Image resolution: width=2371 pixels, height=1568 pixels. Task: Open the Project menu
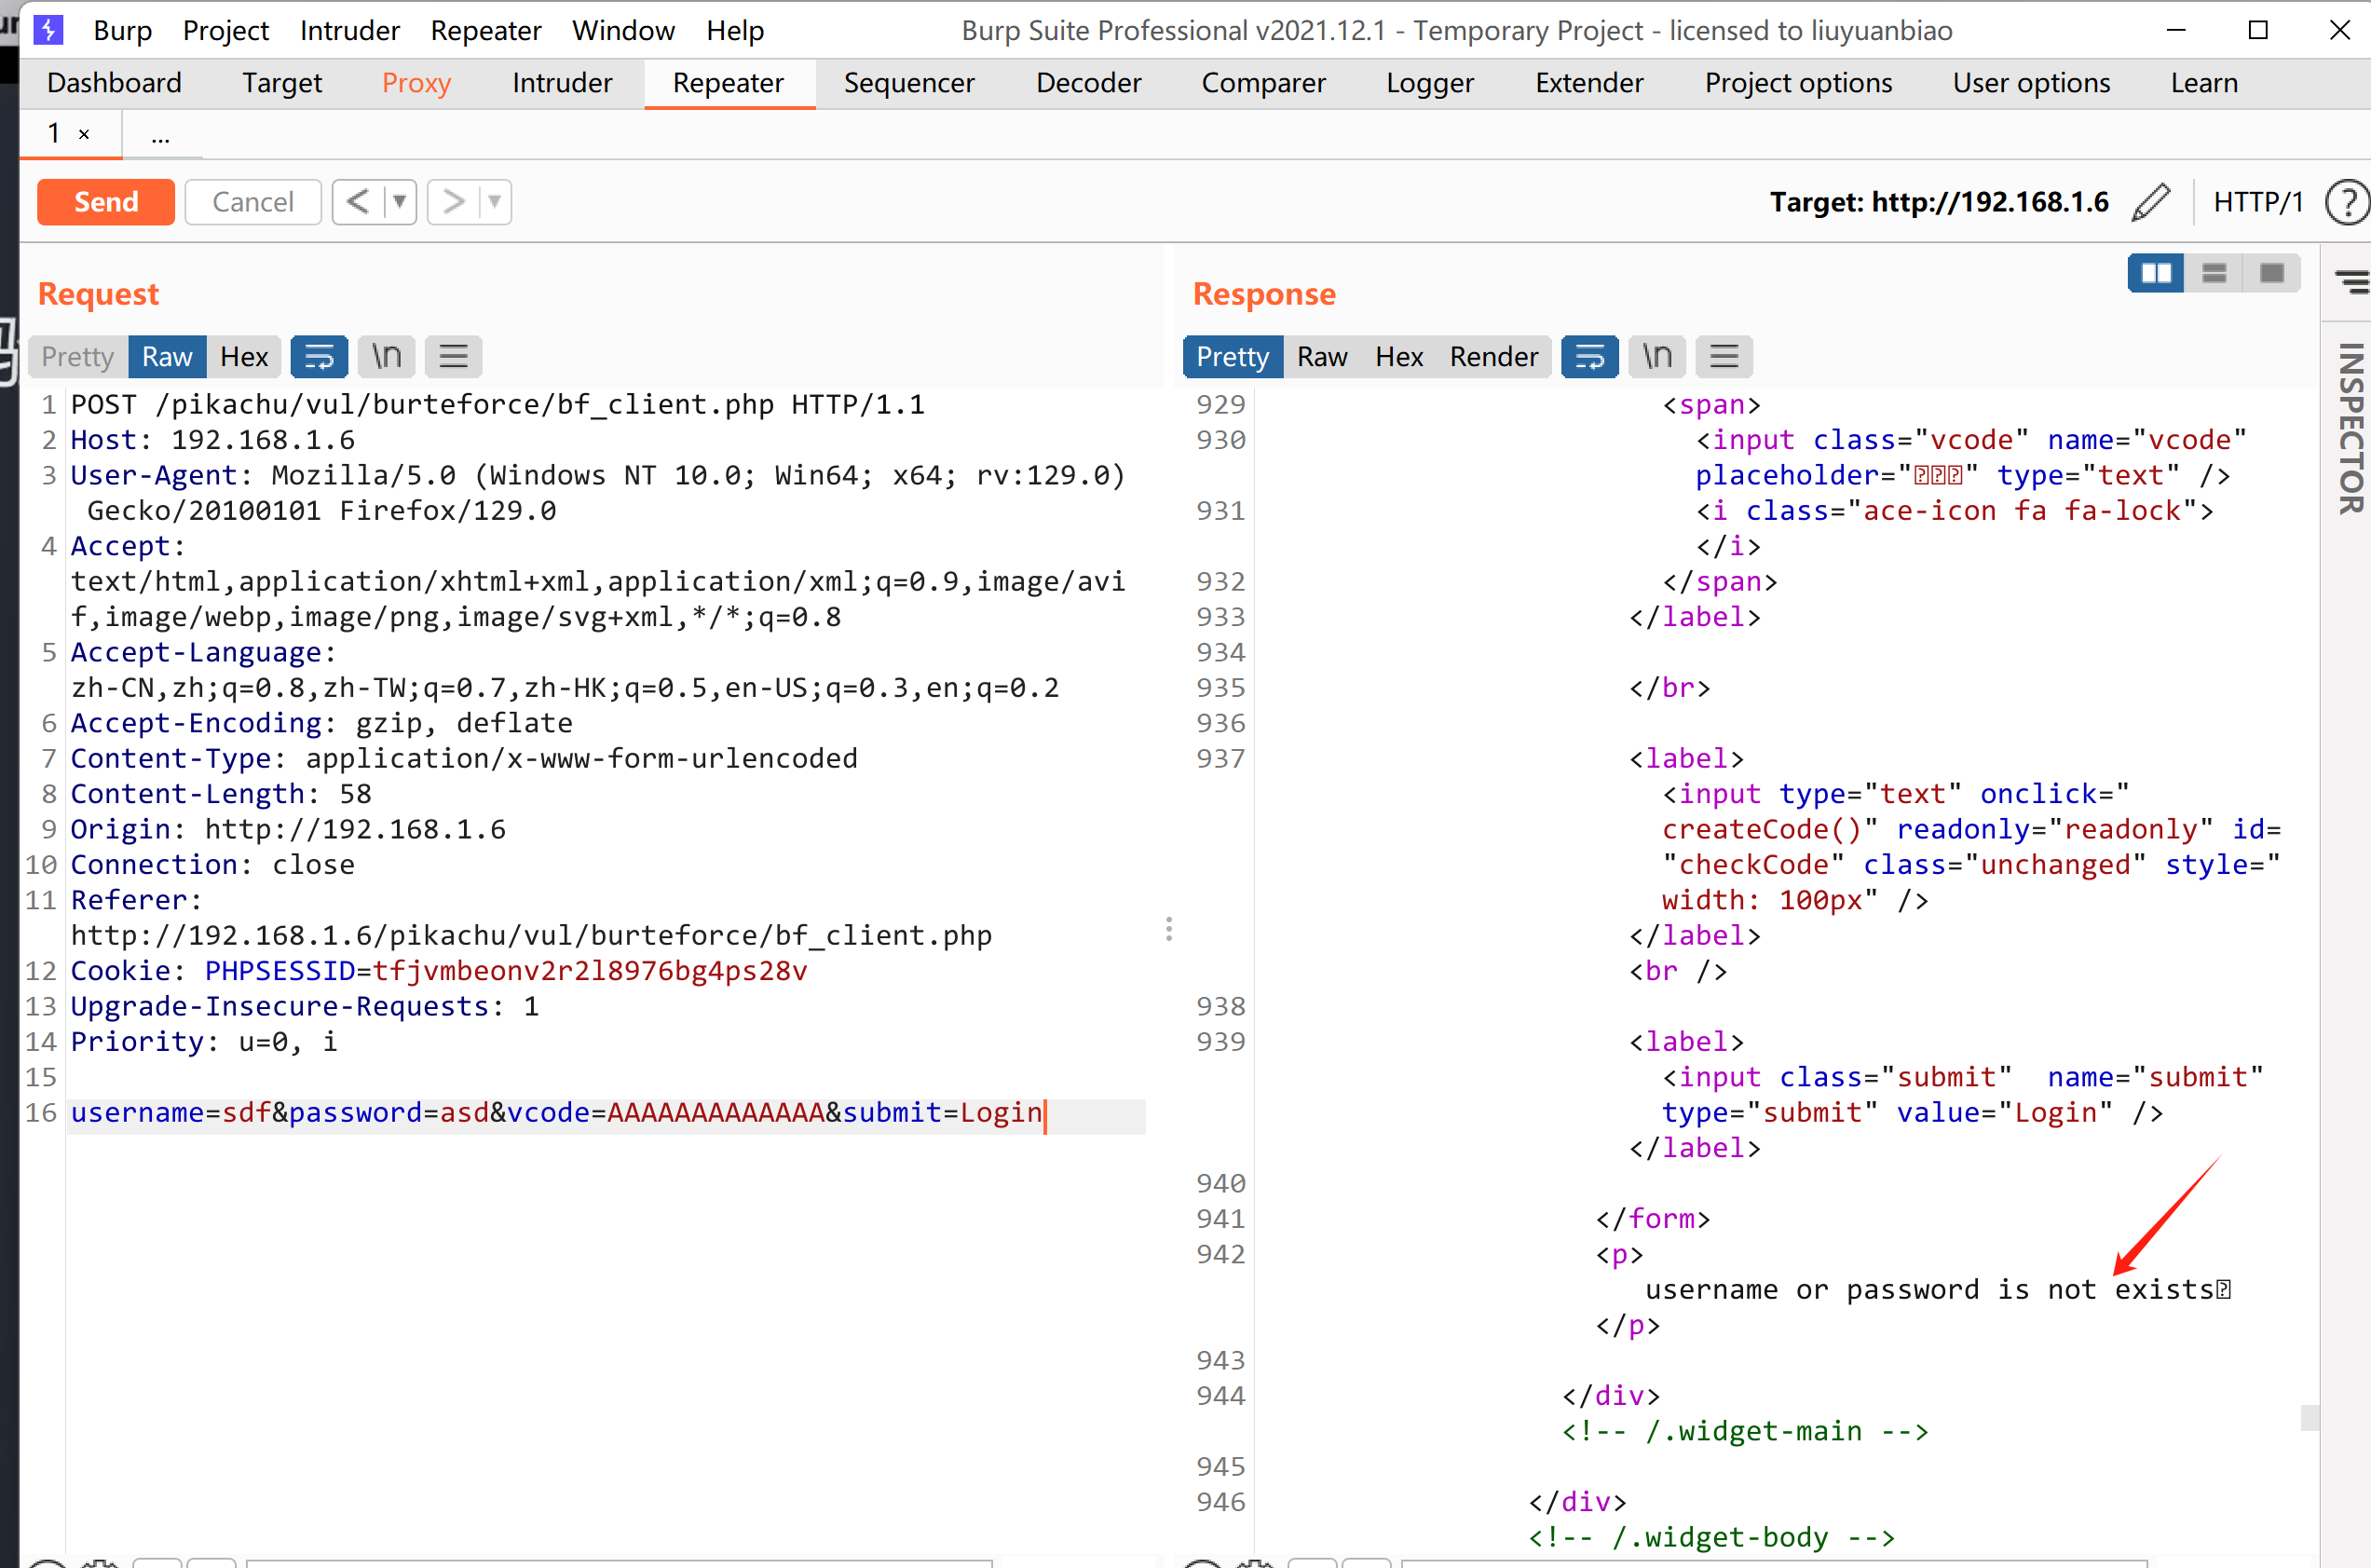coord(225,31)
